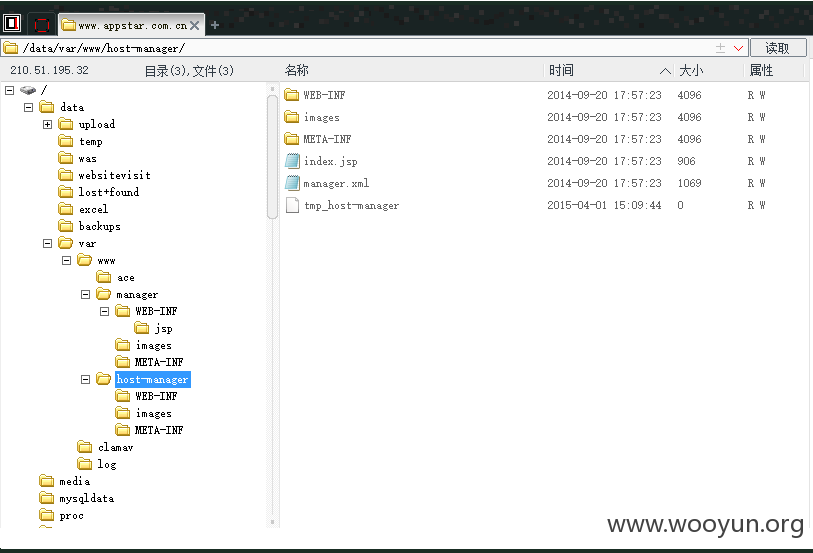Sort by 大小 column header
This screenshot has width=813, height=553.
(x=691, y=70)
